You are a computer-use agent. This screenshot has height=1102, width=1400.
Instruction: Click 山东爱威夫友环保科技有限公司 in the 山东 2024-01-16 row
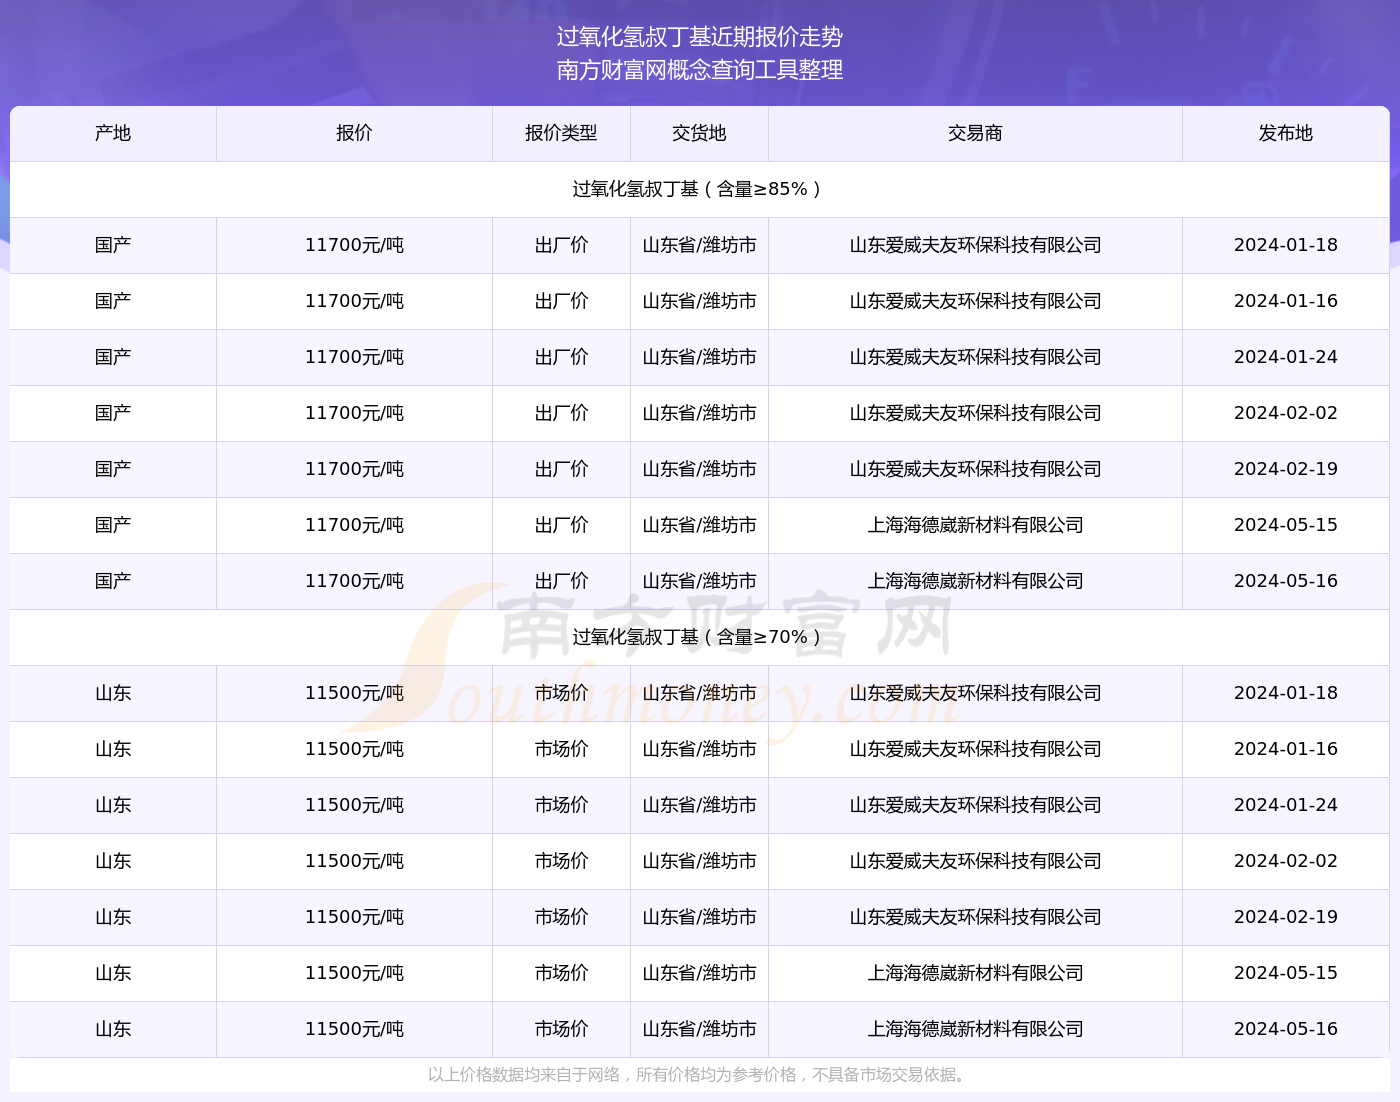coord(975,749)
